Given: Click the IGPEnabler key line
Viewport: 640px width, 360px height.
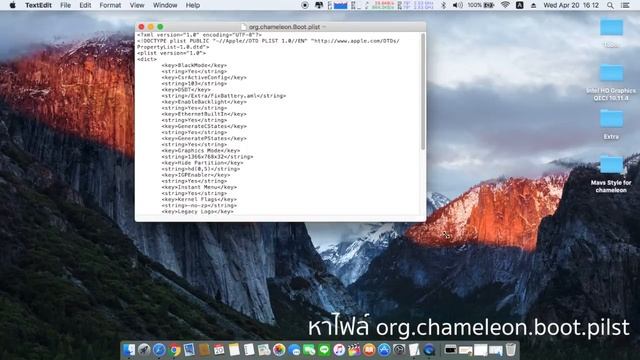Looking at the screenshot, I should pos(196,175).
